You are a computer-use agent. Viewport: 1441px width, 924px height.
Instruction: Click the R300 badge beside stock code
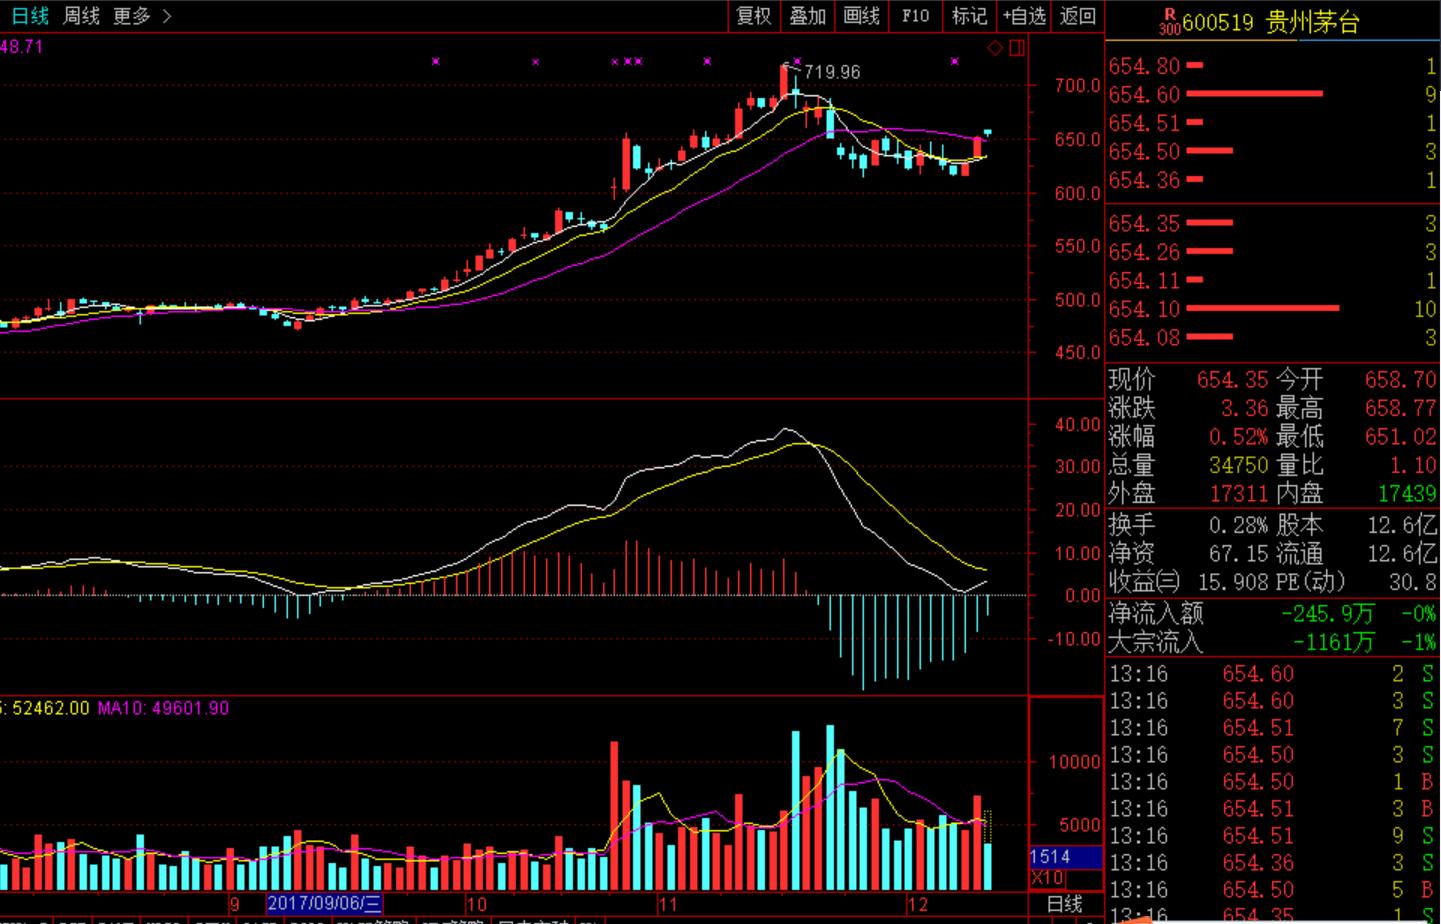click(x=1169, y=22)
